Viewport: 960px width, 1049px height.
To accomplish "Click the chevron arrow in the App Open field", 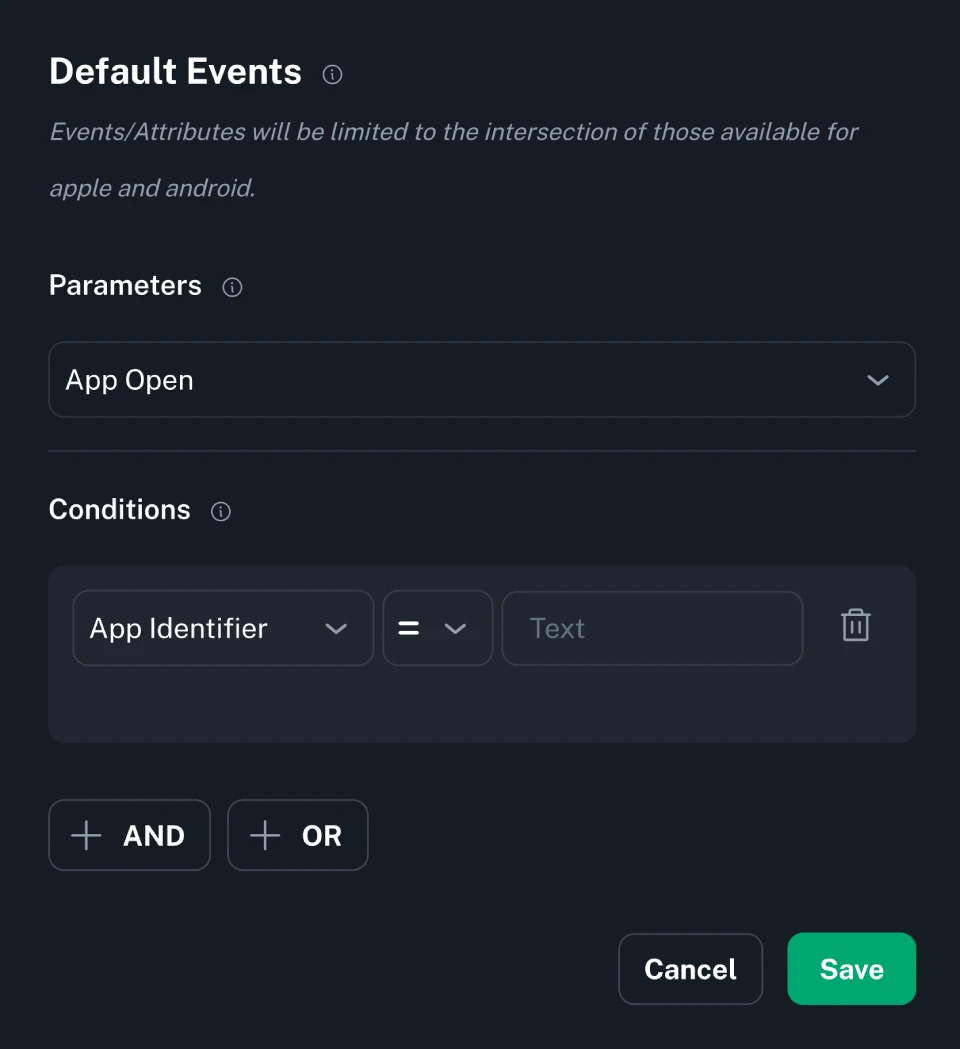I will (877, 380).
